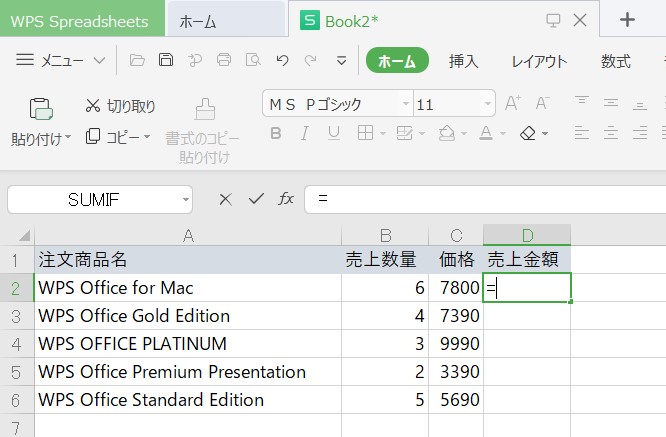Click the fill color bucket icon
666x437 pixels.
point(446,133)
